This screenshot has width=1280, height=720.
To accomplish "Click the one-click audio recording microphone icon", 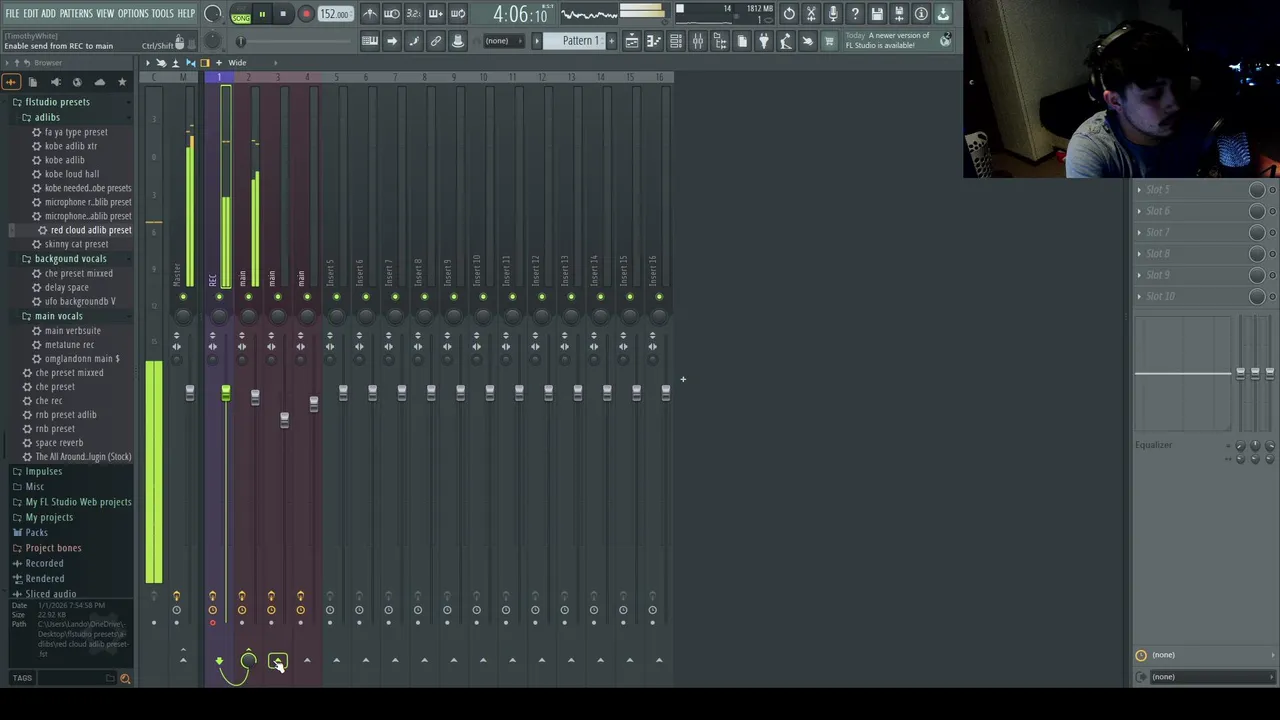I will point(833,14).
